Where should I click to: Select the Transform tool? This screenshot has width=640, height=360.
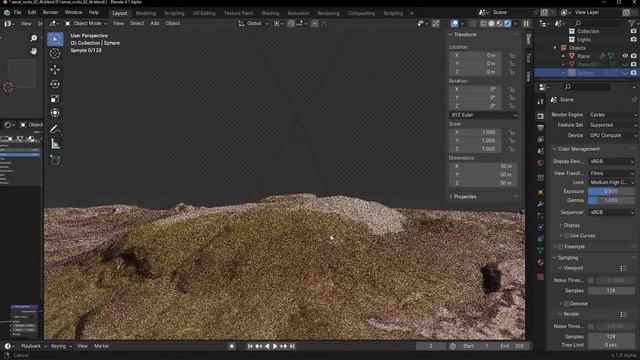55,113
